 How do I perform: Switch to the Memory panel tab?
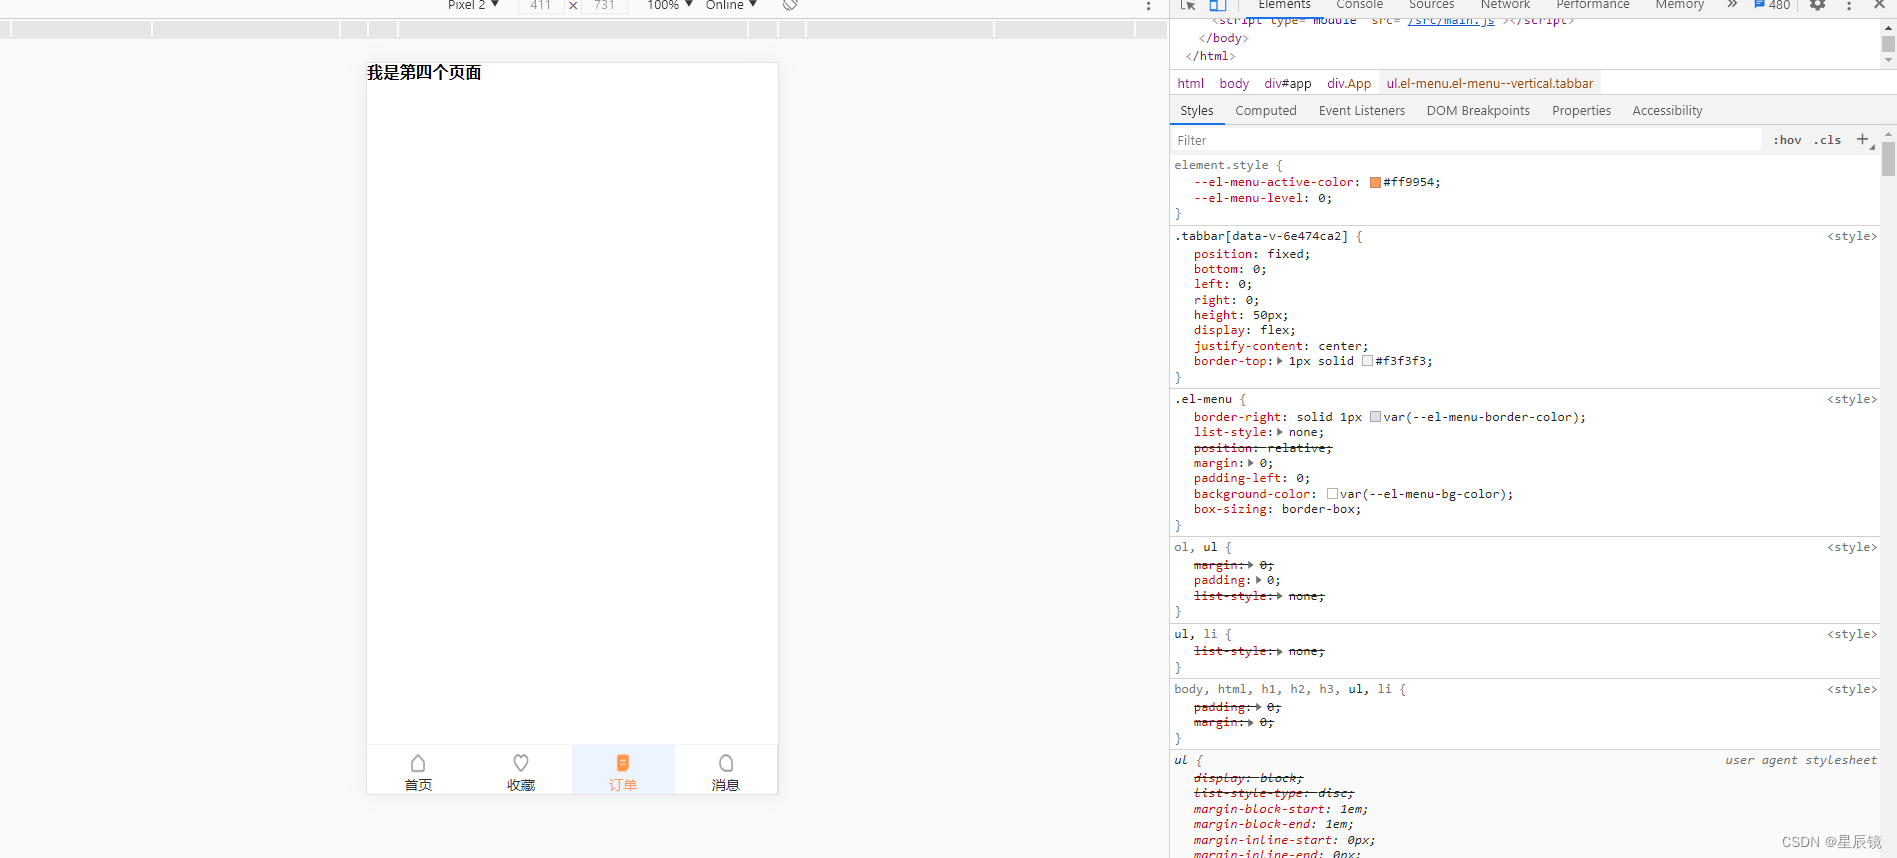pyautogui.click(x=1680, y=5)
